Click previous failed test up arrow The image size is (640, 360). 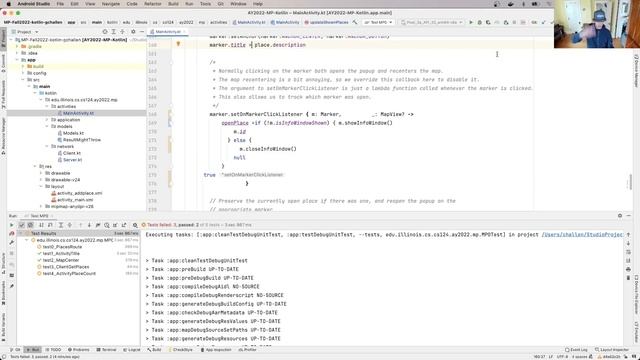80,225
